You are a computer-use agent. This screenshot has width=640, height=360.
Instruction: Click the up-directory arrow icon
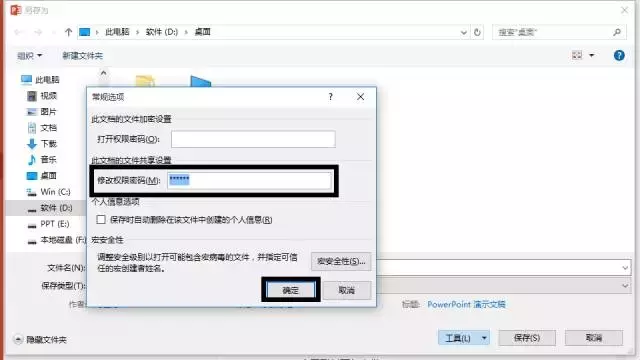pyautogui.click(x=68, y=32)
